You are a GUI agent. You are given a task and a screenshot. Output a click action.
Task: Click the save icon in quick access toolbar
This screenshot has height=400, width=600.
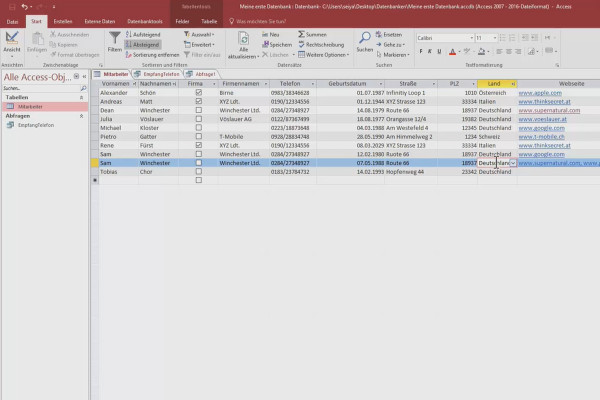tap(12, 7)
